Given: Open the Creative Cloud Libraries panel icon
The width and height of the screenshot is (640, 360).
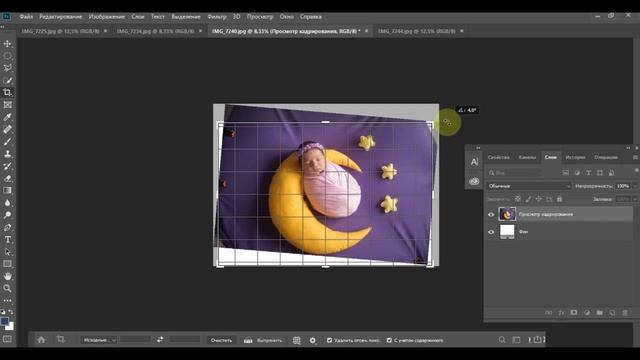Looking at the screenshot, I should point(474,181).
